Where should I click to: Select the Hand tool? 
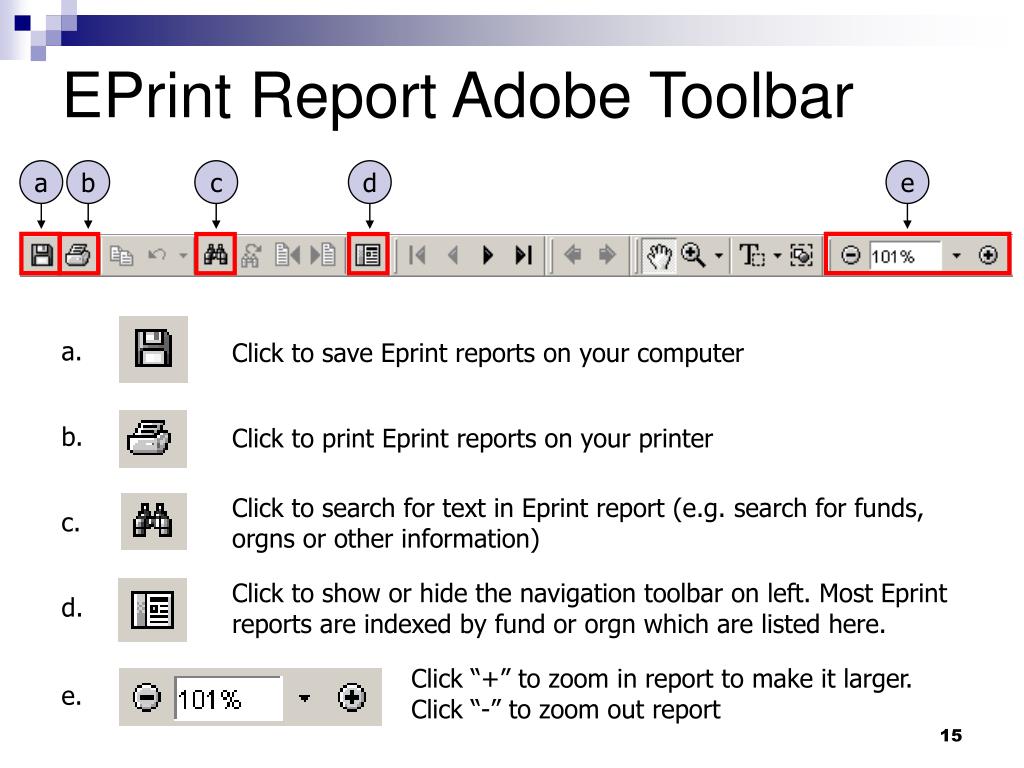[x=659, y=255]
